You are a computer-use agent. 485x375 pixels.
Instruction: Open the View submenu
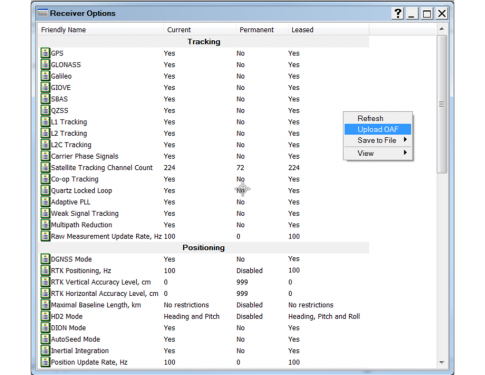[x=378, y=153]
